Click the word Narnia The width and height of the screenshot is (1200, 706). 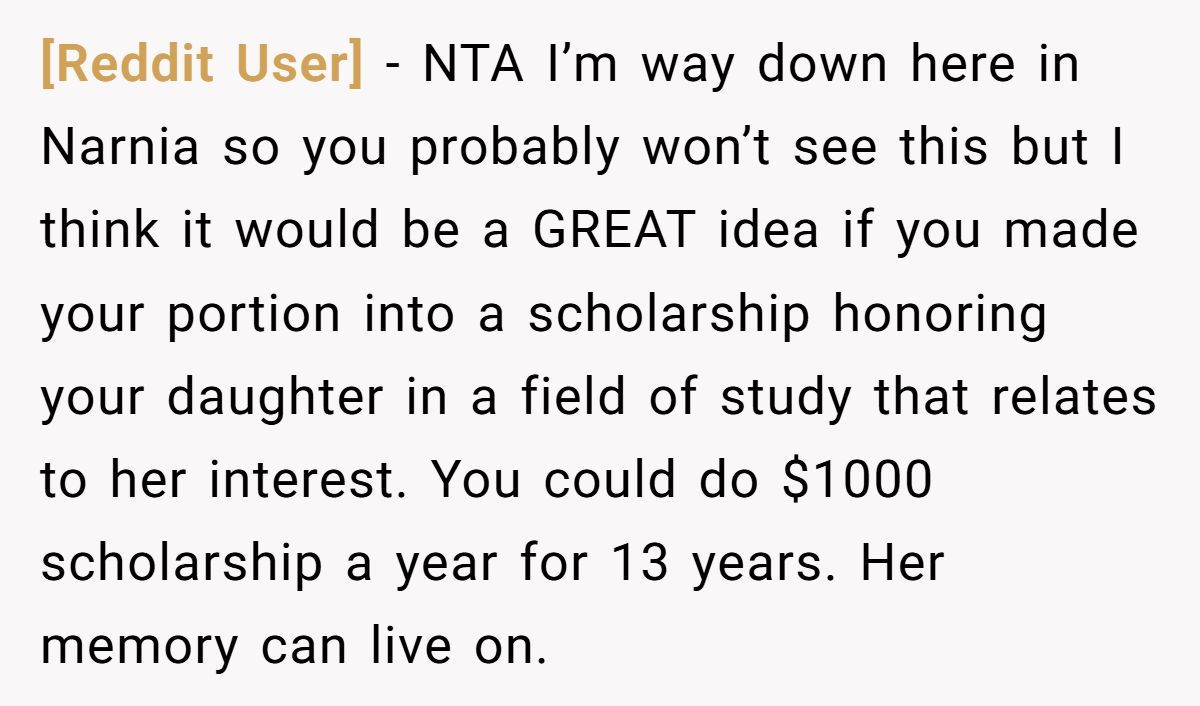click(120, 148)
